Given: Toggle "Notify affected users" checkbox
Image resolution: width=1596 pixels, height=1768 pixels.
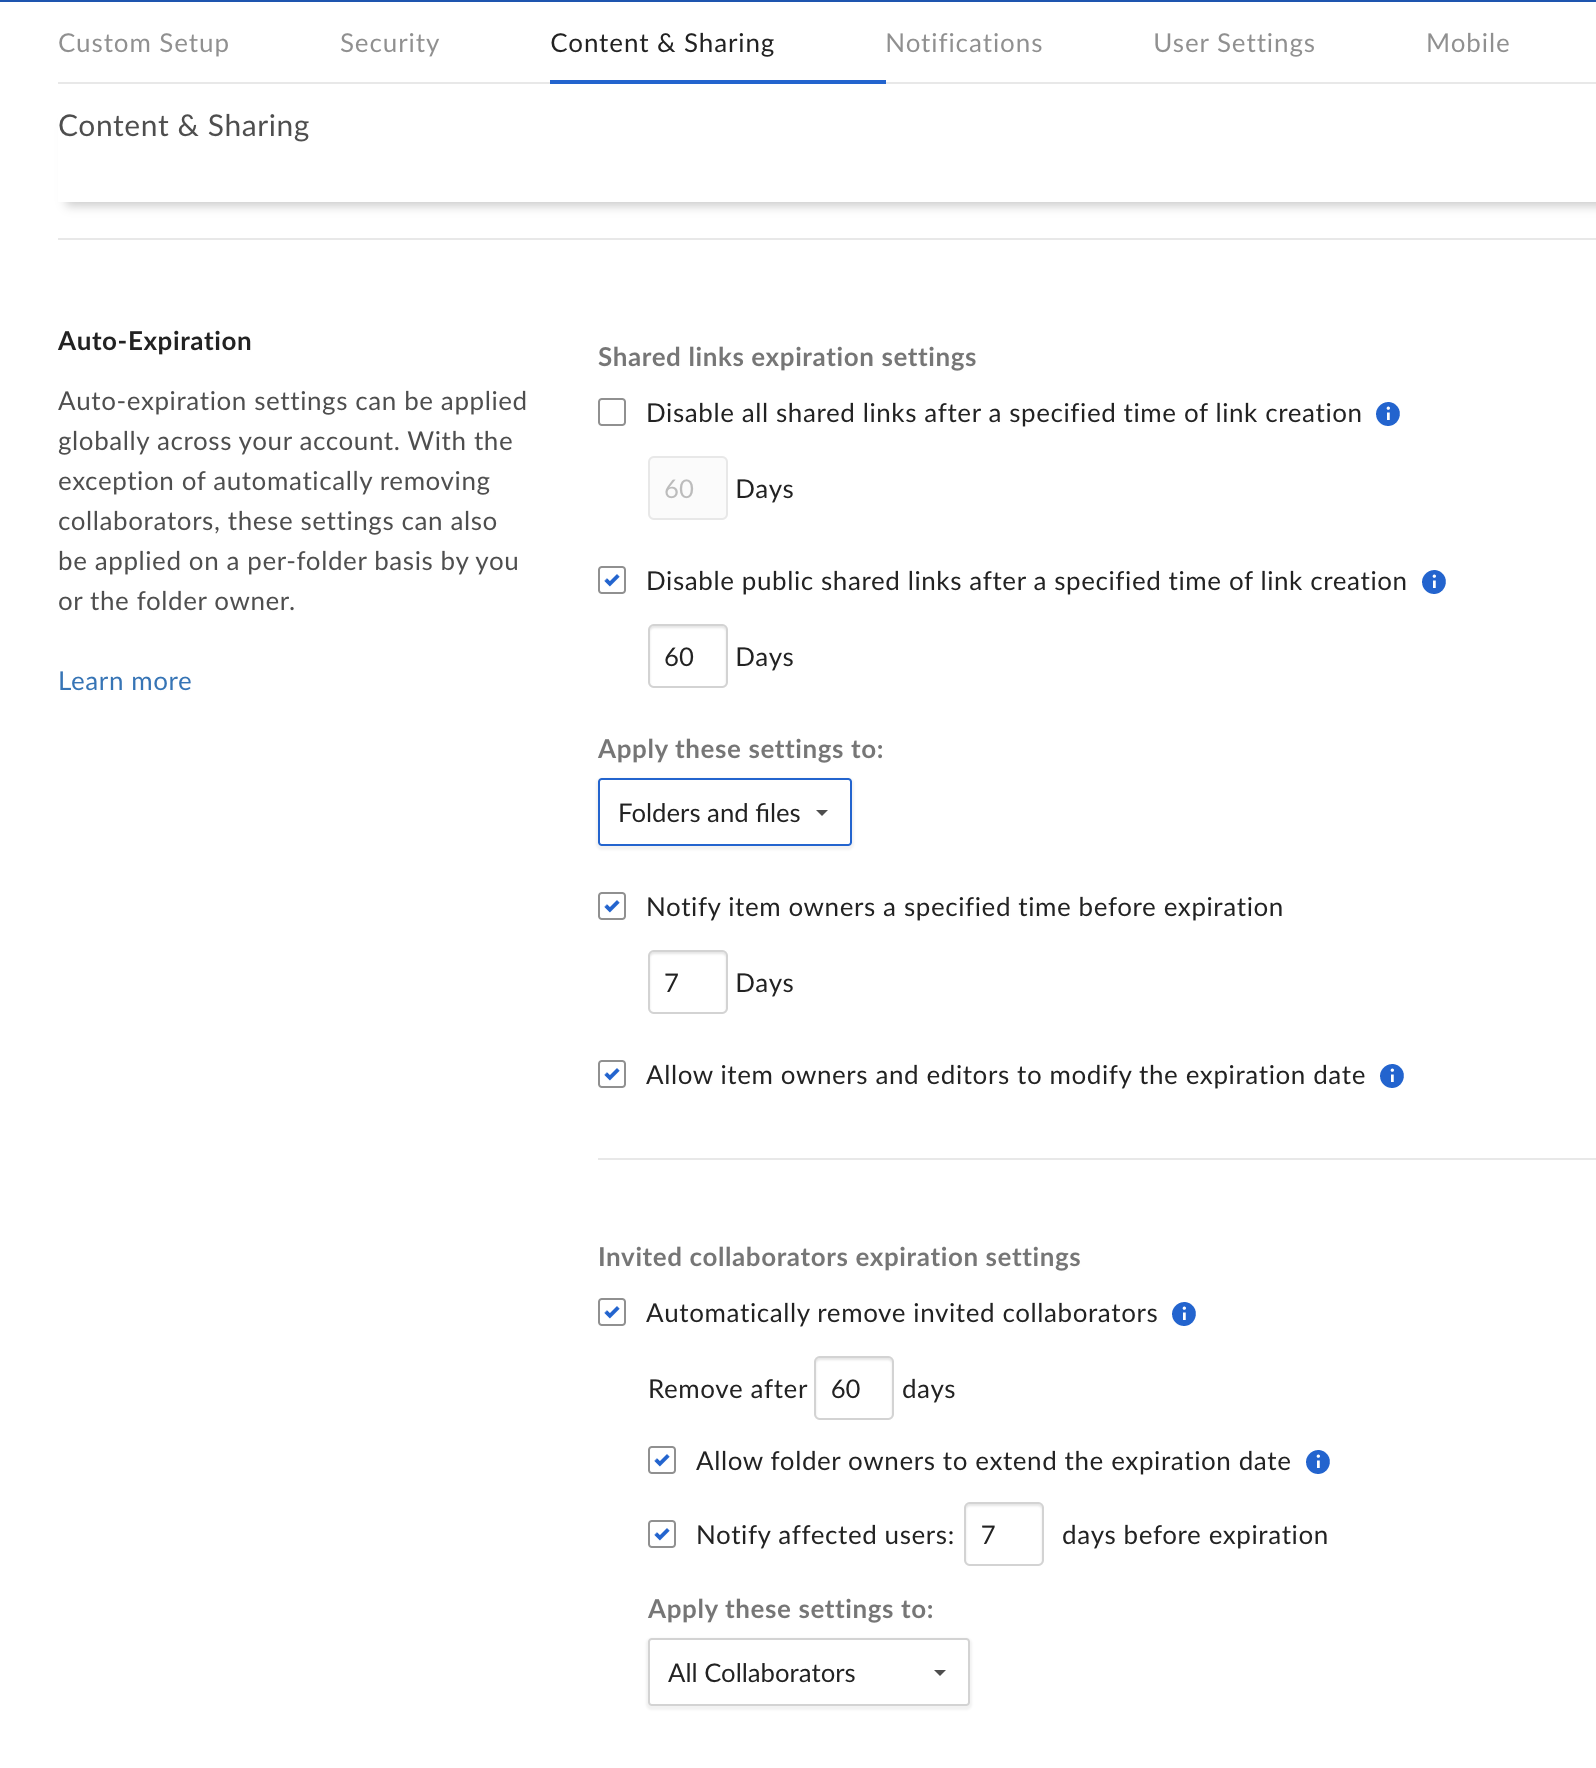Looking at the screenshot, I should point(661,1535).
